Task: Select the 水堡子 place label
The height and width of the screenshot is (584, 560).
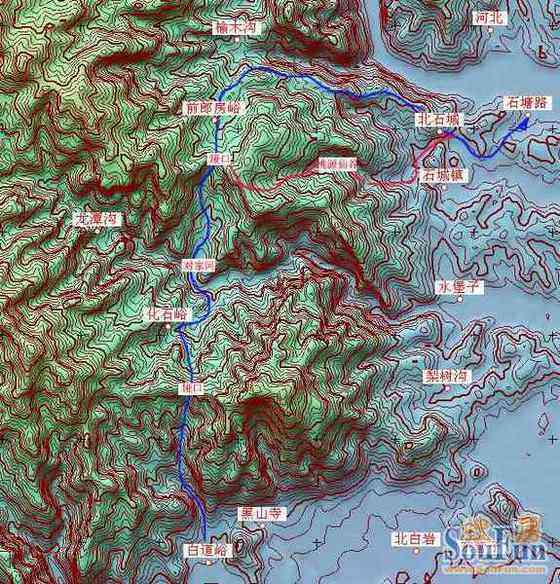Action: pos(459,287)
